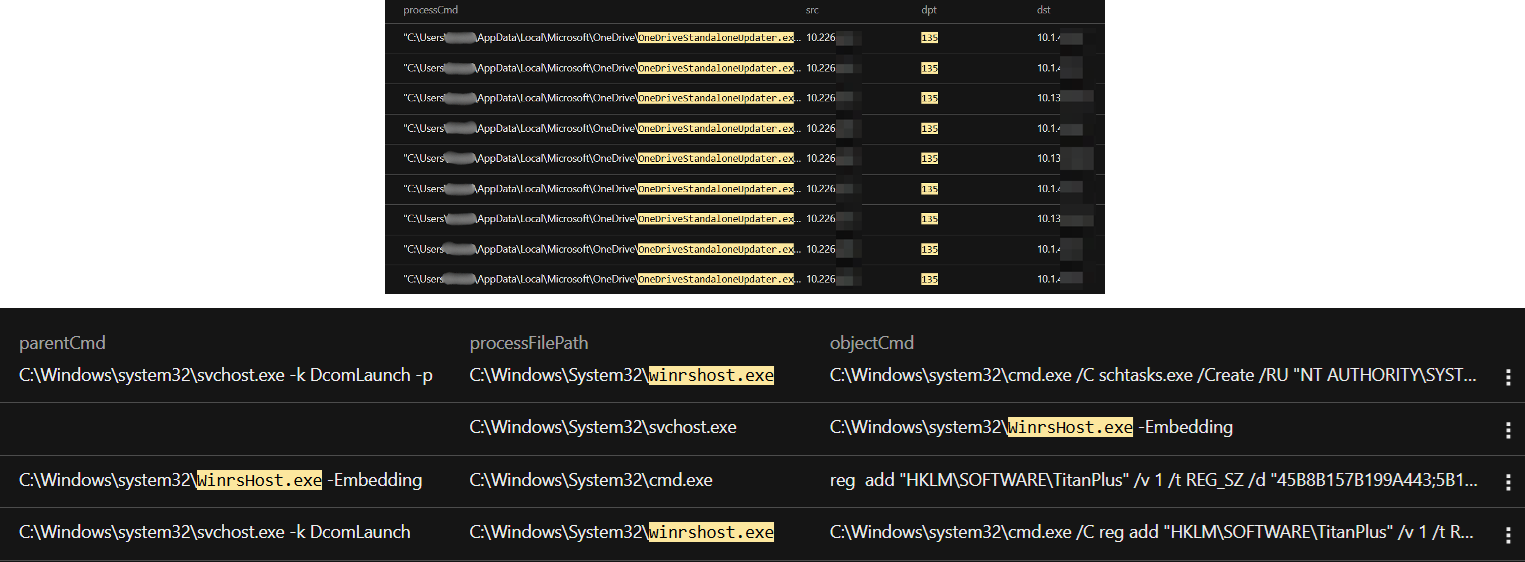Click the parentCmd cell ending in DcomLaunch -p

pyautogui.click(x=226, y=376)
